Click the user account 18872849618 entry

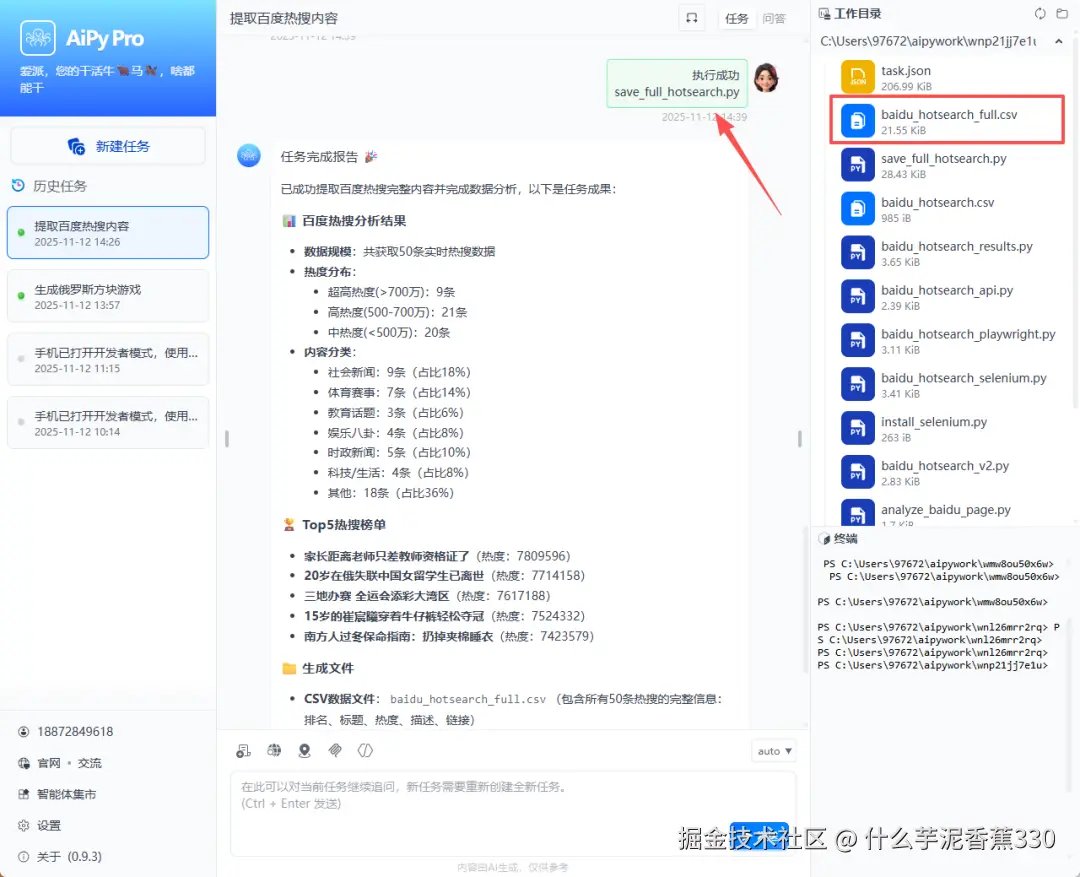(65, 732)
